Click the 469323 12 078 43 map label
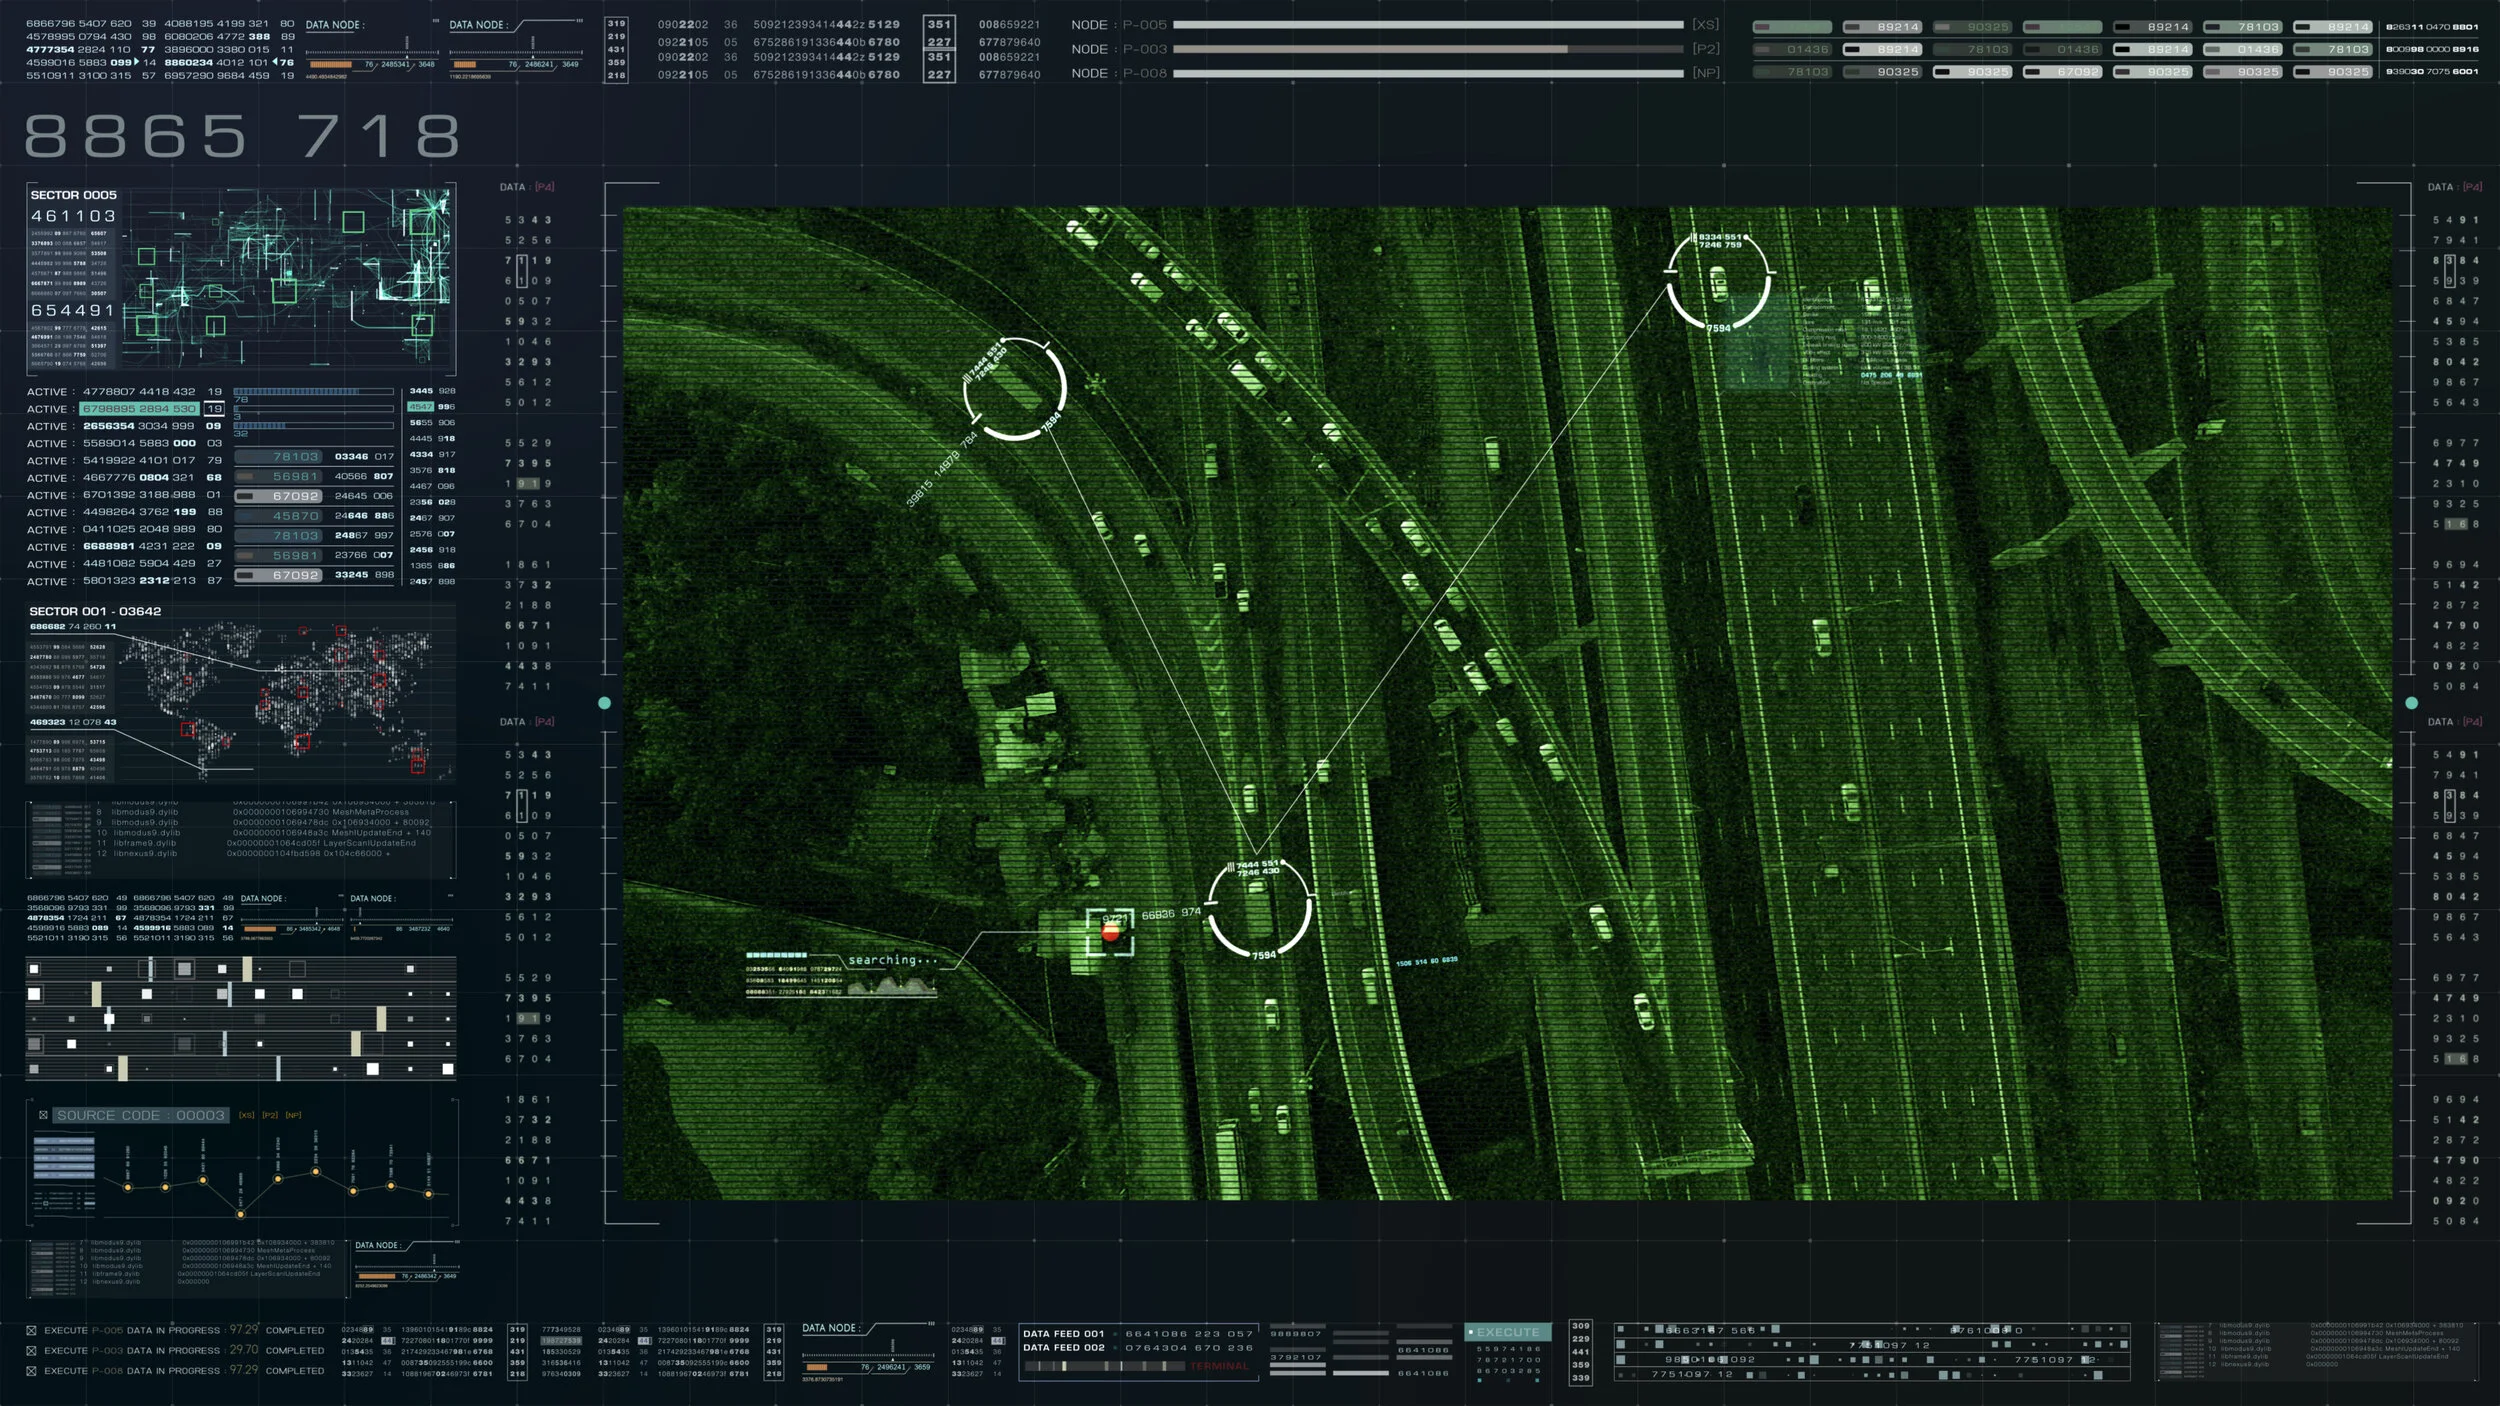Image resolution: width=2500 pixels, height=1406 pixels. [73, 722]
